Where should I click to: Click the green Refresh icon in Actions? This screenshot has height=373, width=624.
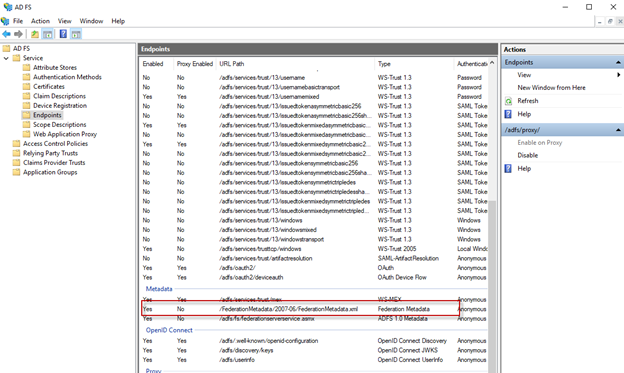[x=508, y=101]
